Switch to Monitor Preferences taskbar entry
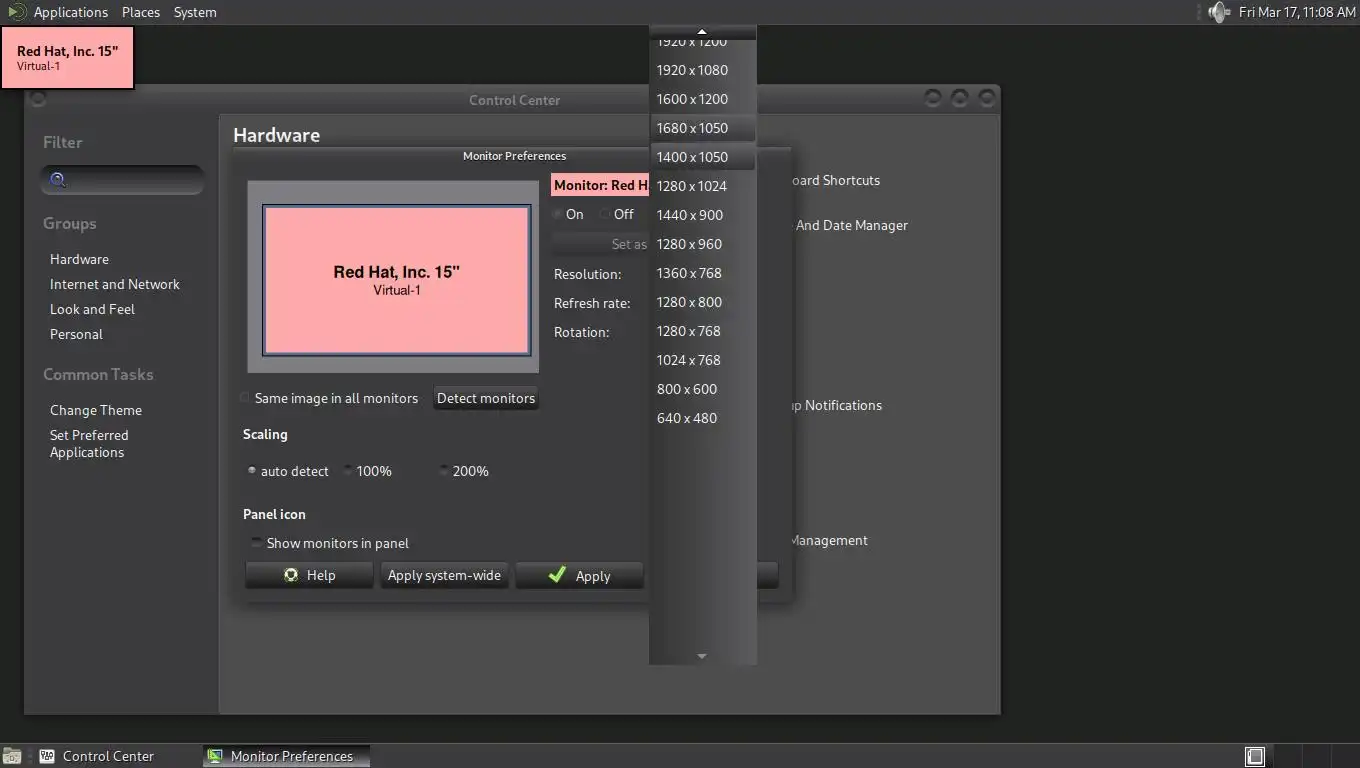1360x768 pixels. (286, 756)
